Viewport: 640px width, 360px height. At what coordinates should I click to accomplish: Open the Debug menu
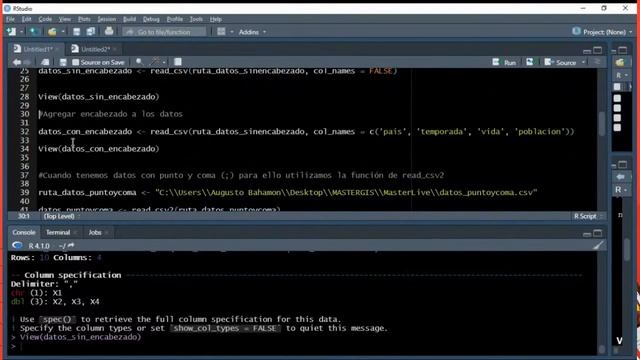pos(151,19)
